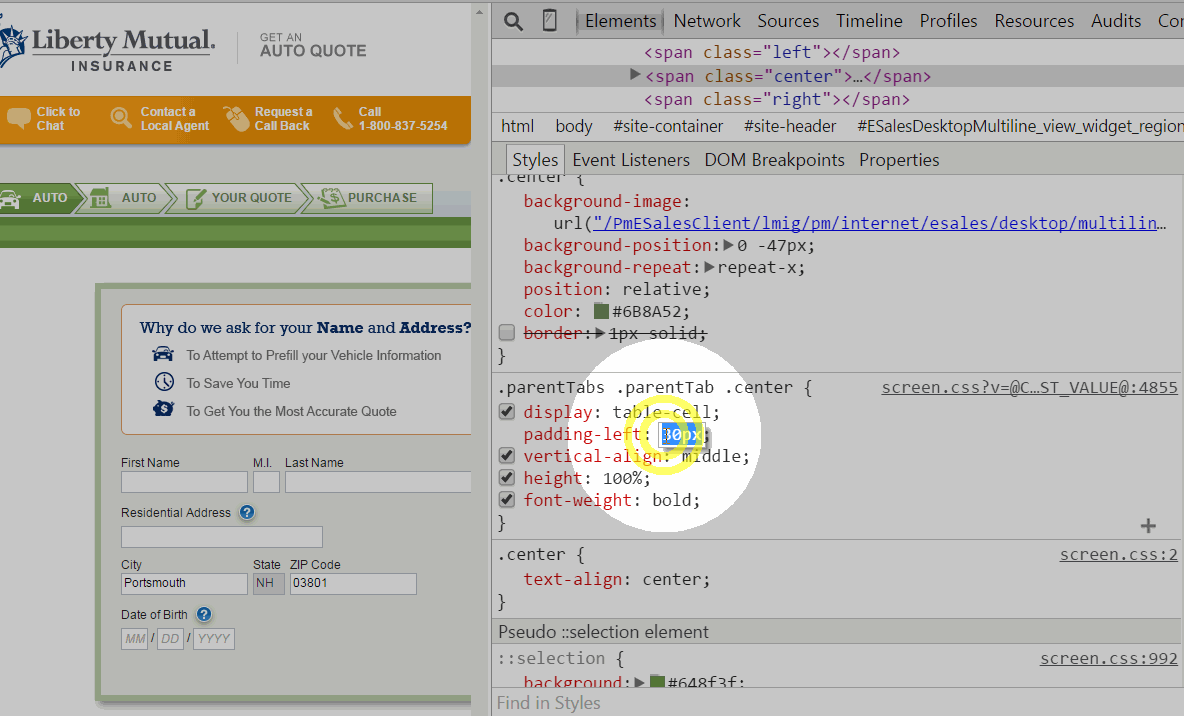This screenshot has height=716, width=1184.
Task: Select the span class left node
Action: point(772,52)
